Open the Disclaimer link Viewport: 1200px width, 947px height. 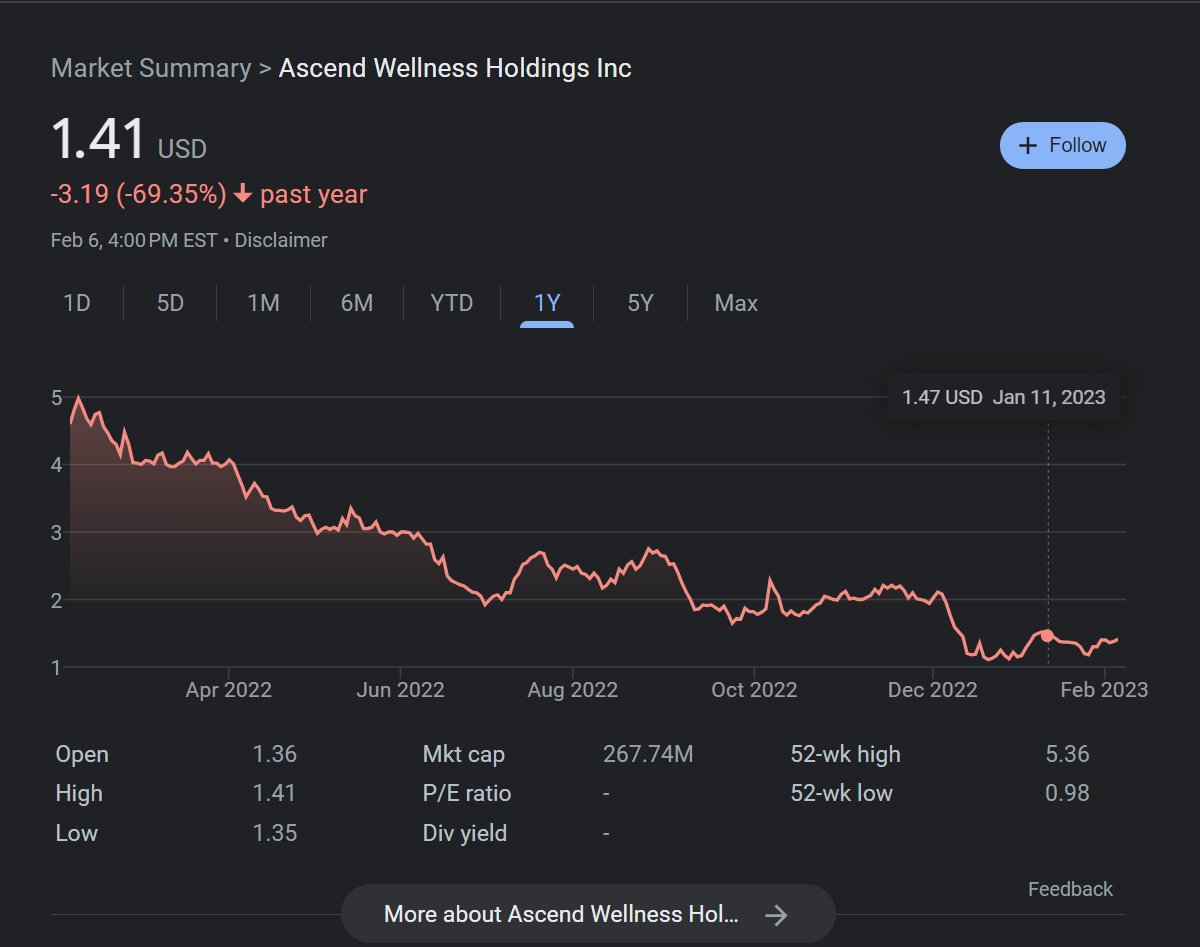[281, 240]
